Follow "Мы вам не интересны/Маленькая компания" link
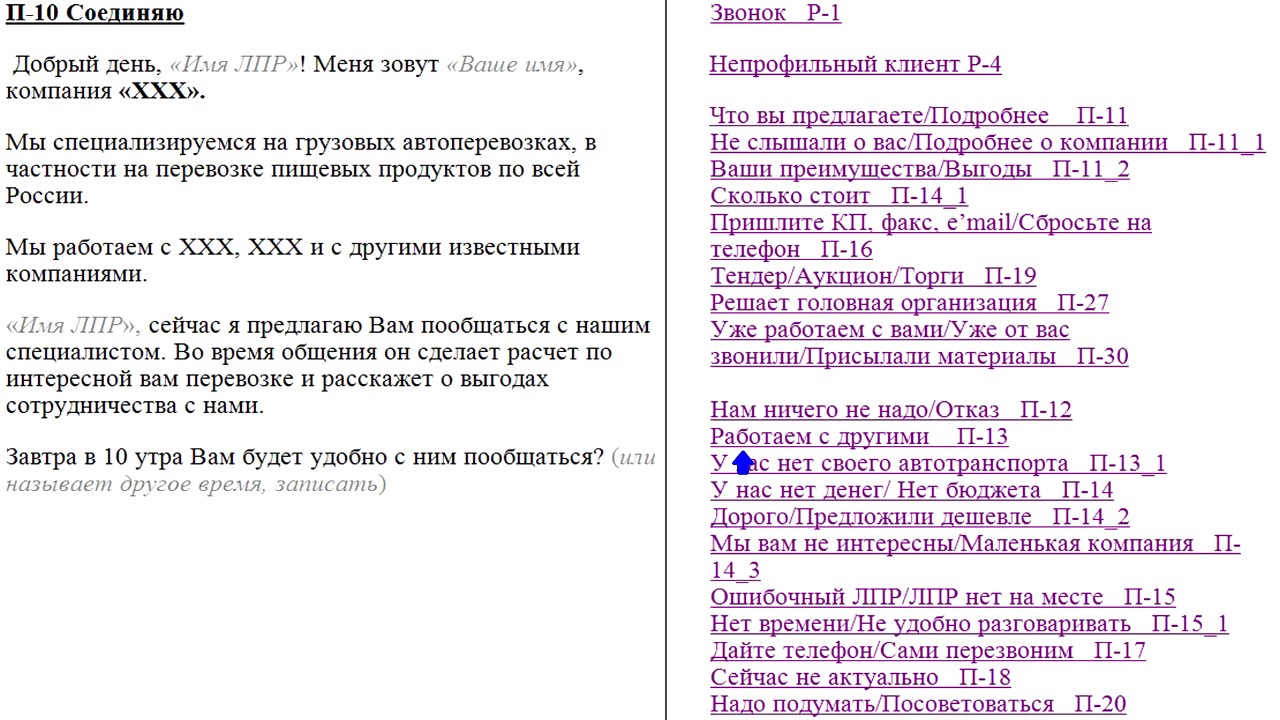1280x720 pixels. coord(975,558)
